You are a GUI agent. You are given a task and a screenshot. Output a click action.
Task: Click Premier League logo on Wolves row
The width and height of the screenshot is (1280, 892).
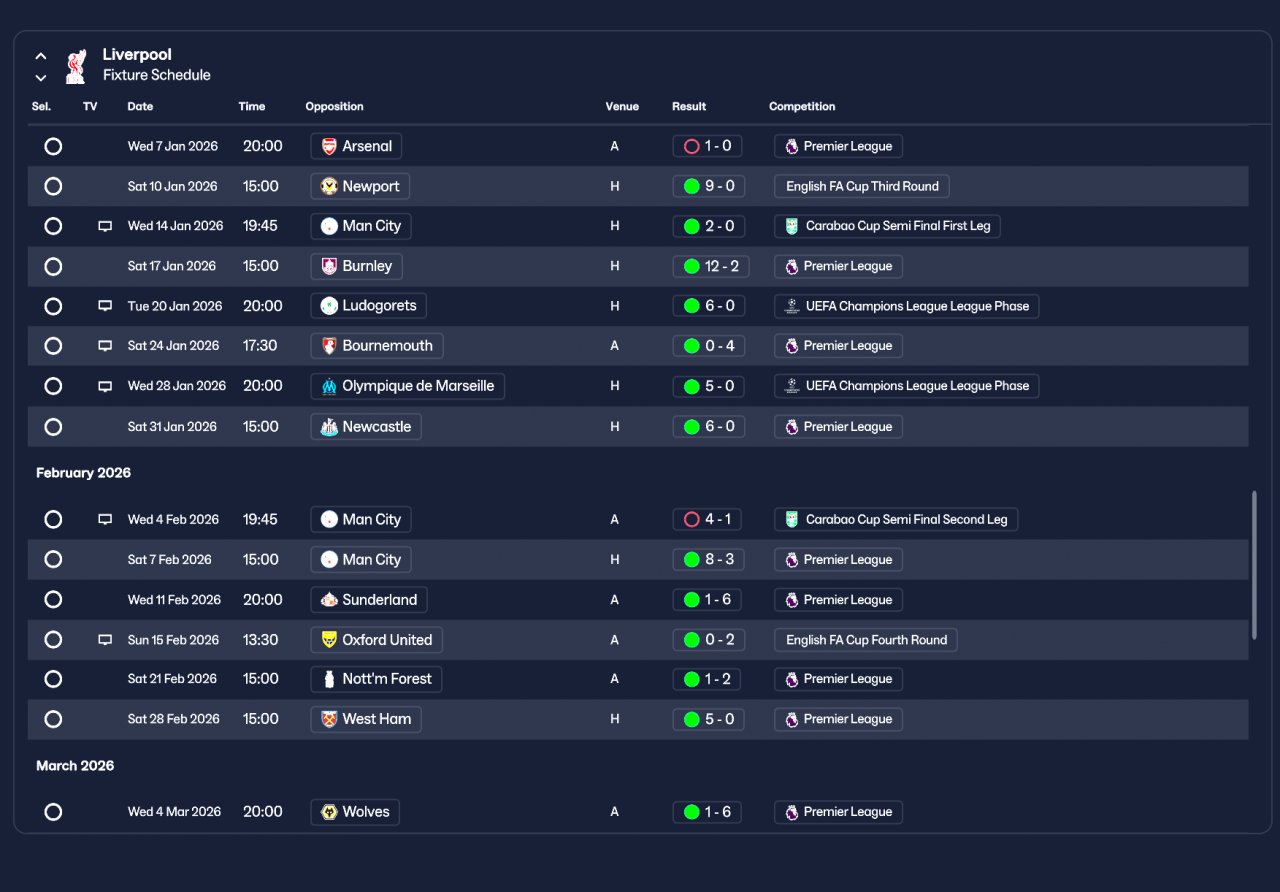point(791,812)
